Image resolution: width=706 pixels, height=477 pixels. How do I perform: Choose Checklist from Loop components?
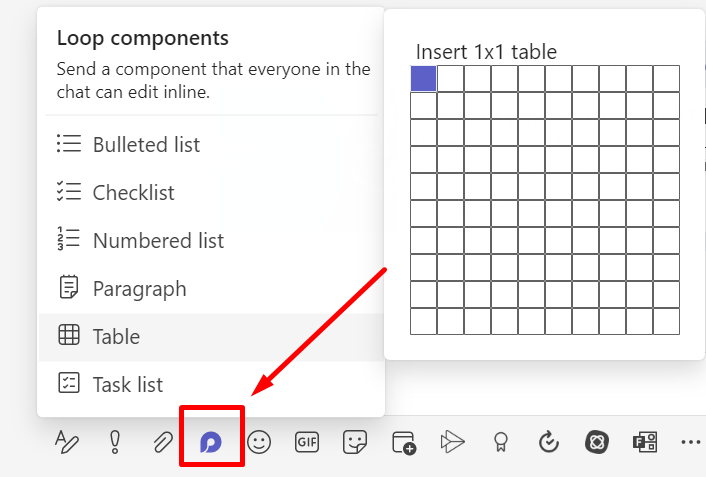[133, 193]
